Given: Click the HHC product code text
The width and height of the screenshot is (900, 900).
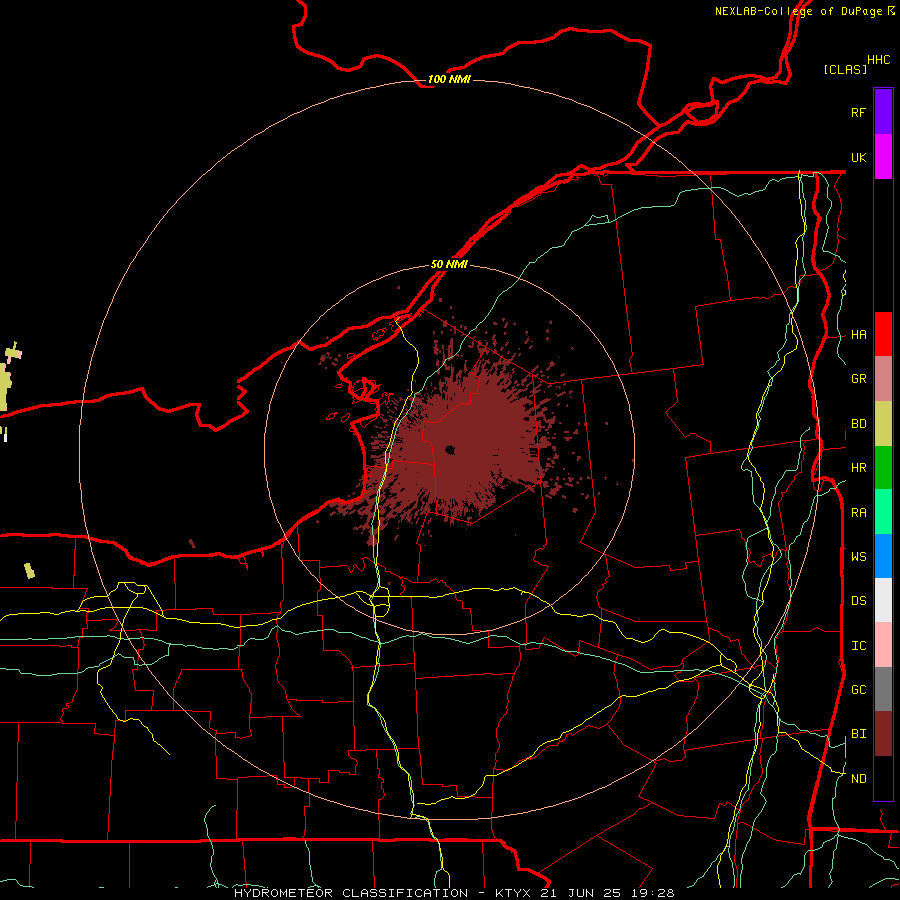Looking at the screenshot, I should tap(878, 60).
